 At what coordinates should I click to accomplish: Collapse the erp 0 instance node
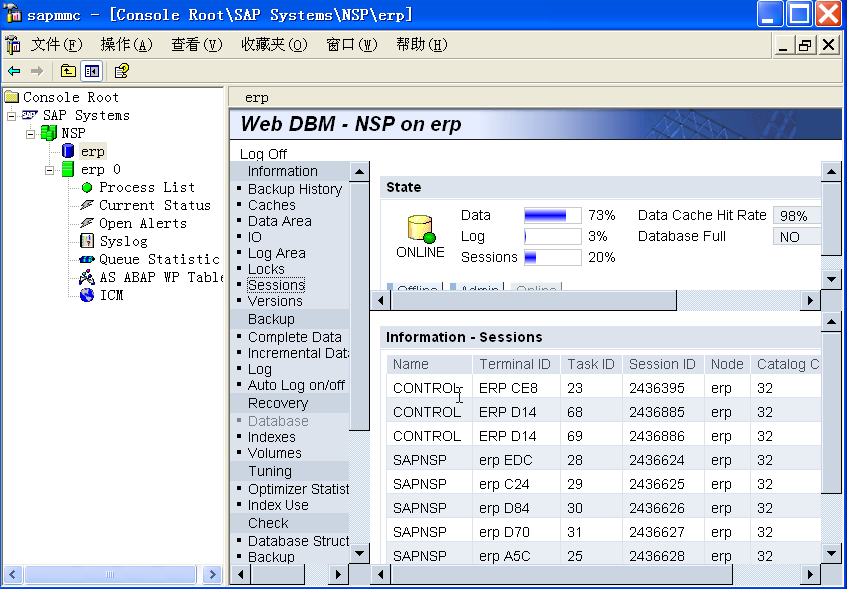click(x=49, y=170)
